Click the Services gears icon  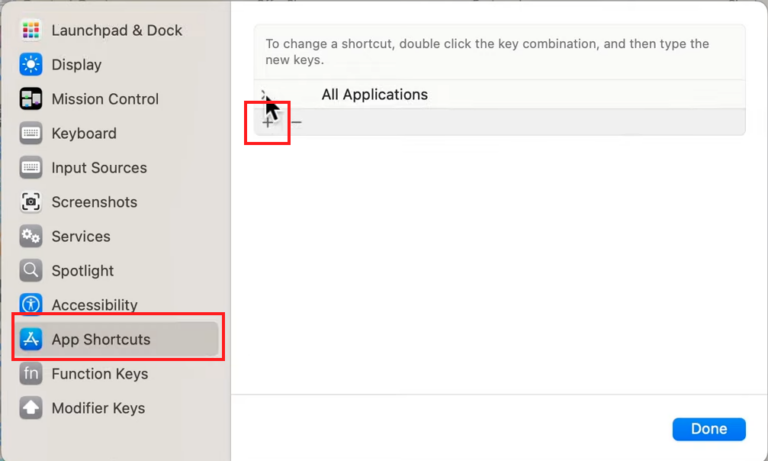32,236
